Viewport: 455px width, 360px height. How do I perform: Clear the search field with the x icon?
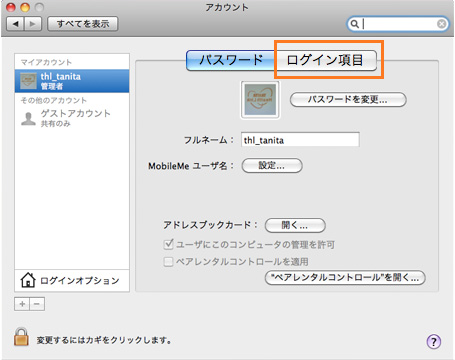click(441, 24)
